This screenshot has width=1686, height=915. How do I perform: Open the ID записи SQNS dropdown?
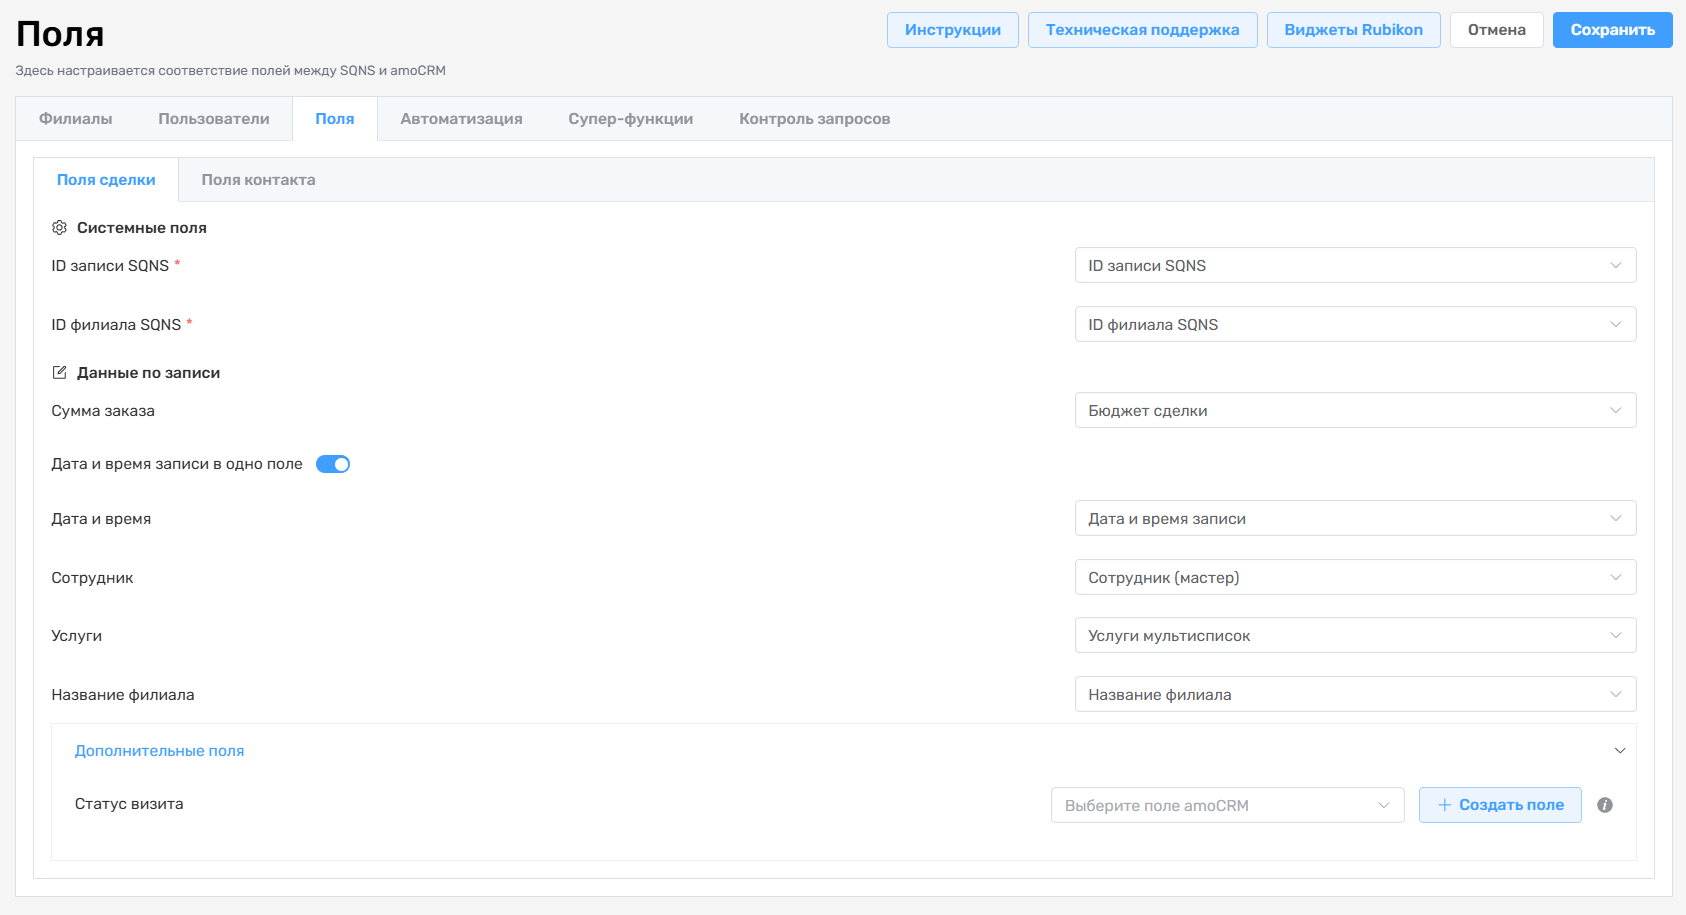click(x=1355, y=265)
